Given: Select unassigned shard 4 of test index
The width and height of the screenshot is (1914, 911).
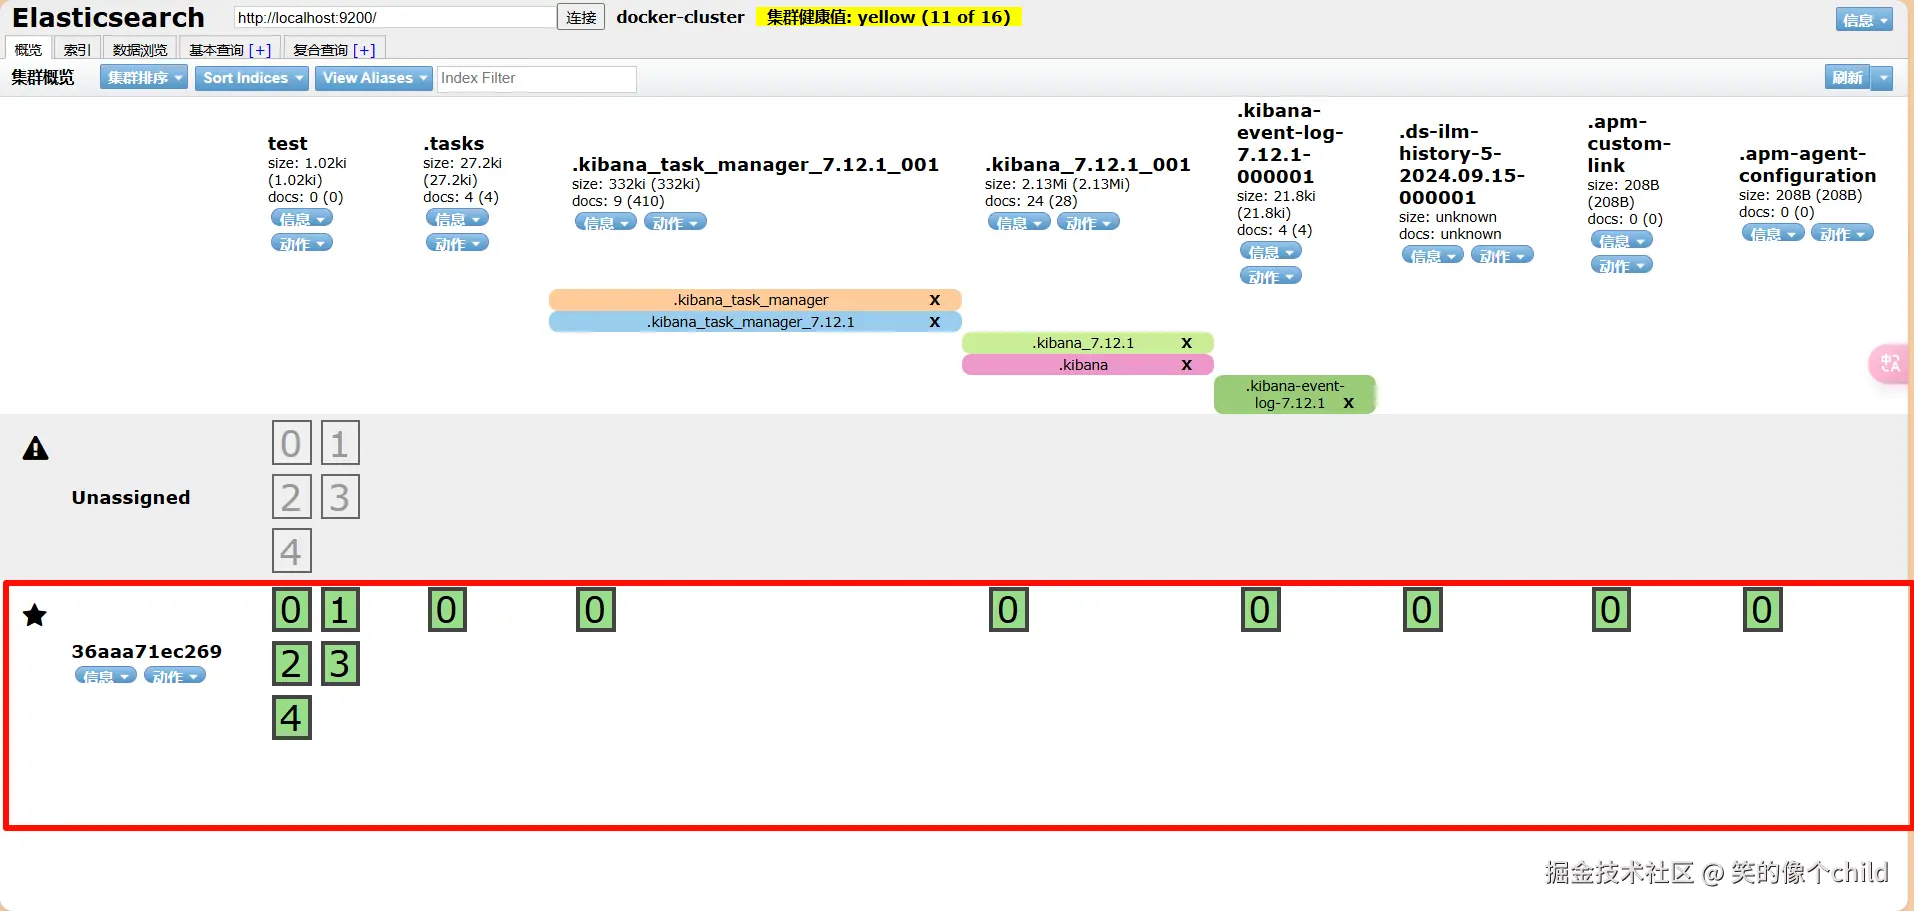Looking at the screenshot, I should (291, 551).
